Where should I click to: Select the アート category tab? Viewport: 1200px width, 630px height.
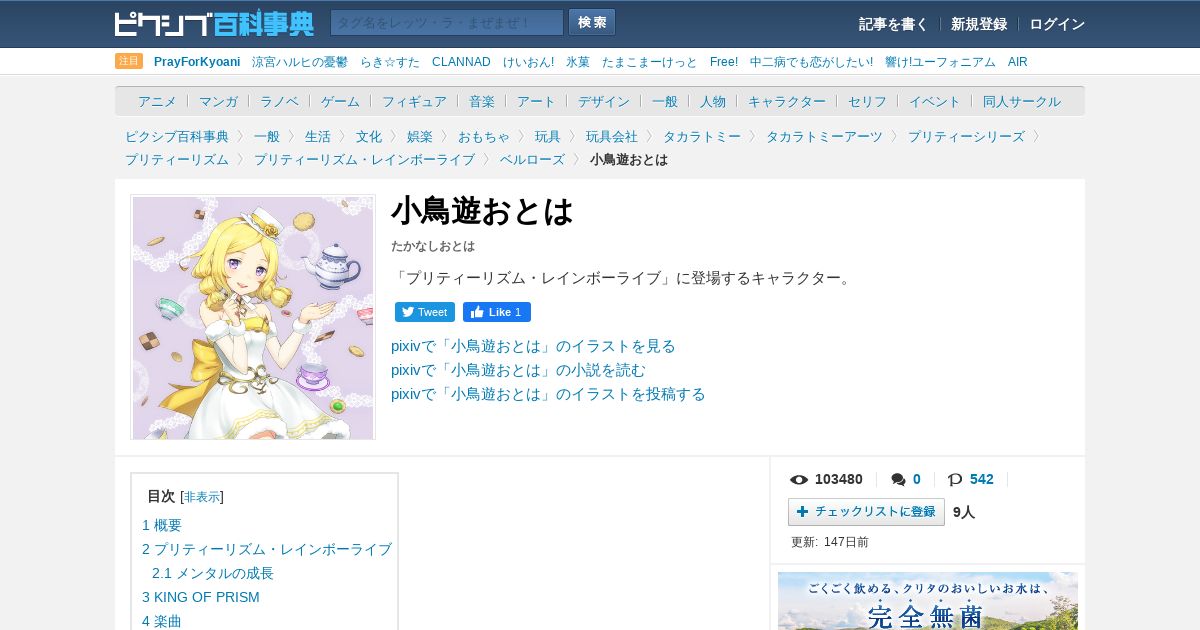pos(536,101)
